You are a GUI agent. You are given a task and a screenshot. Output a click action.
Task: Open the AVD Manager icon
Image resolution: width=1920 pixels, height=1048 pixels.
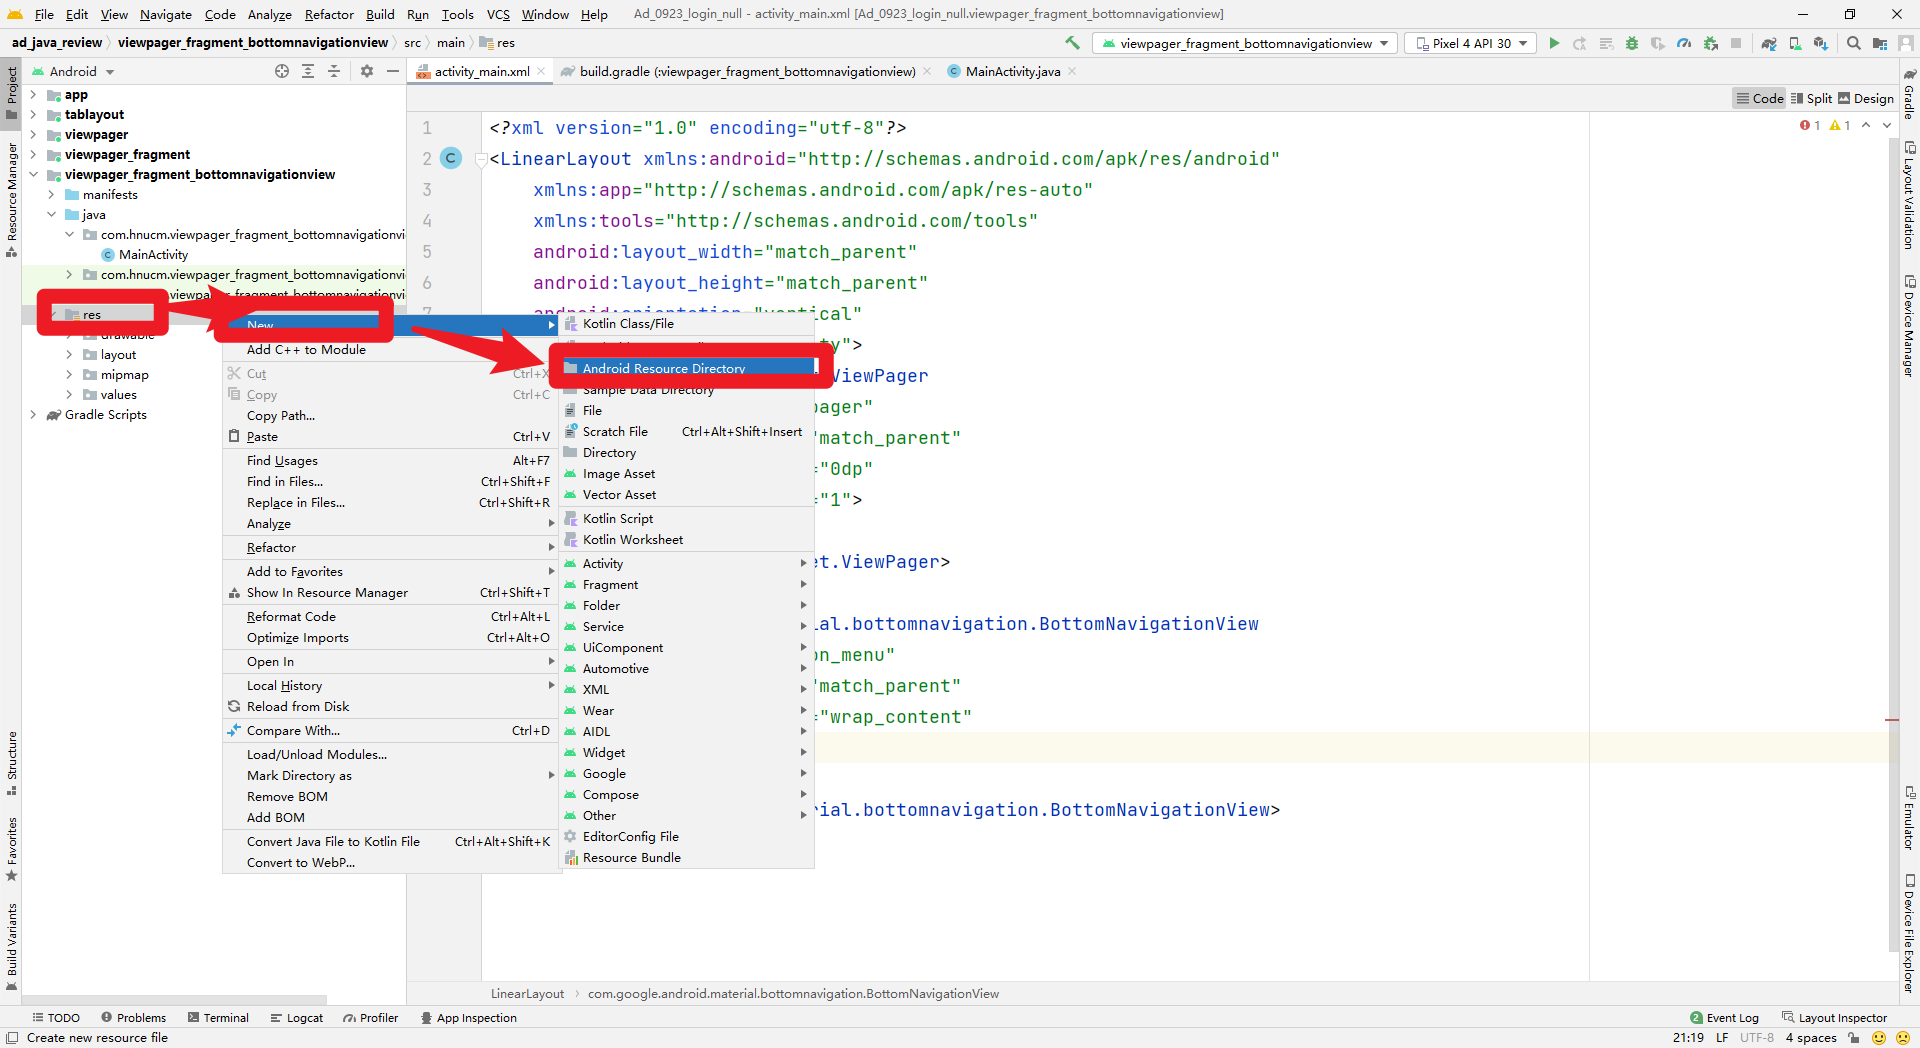pos(1795,43)
